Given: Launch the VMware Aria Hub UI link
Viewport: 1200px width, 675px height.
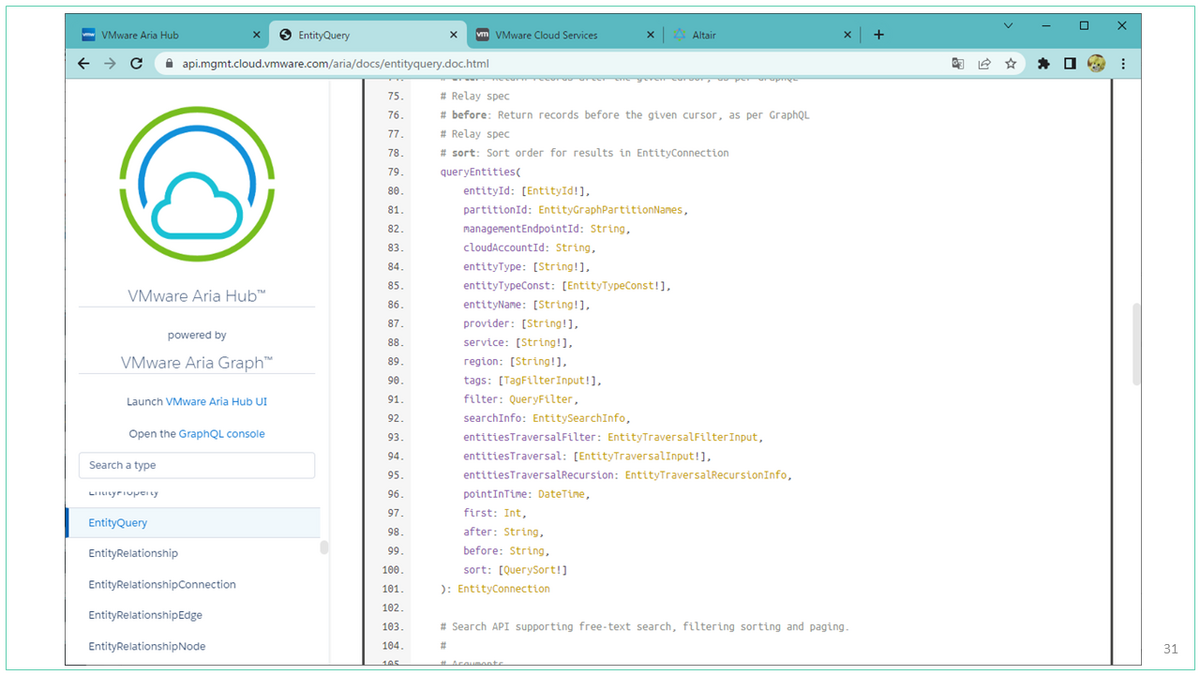Looking at the screenshot, I should pyautogui.click(x=216, y=402).
